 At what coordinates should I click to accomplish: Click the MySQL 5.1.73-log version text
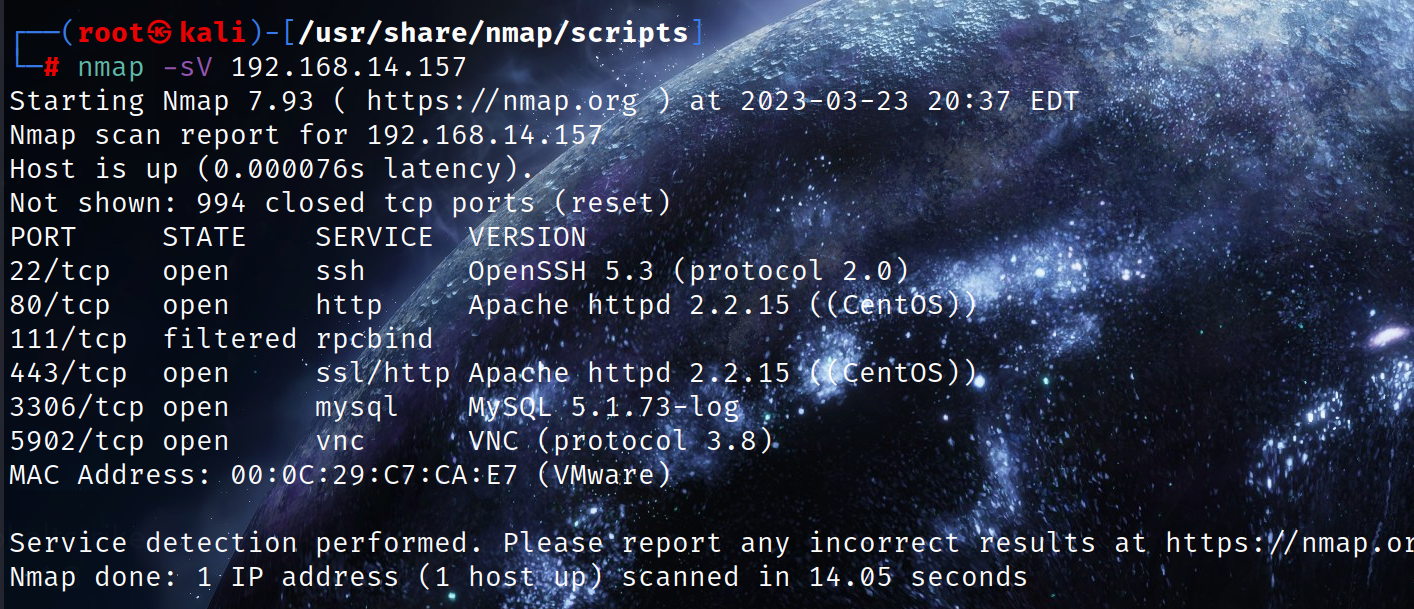604,407
